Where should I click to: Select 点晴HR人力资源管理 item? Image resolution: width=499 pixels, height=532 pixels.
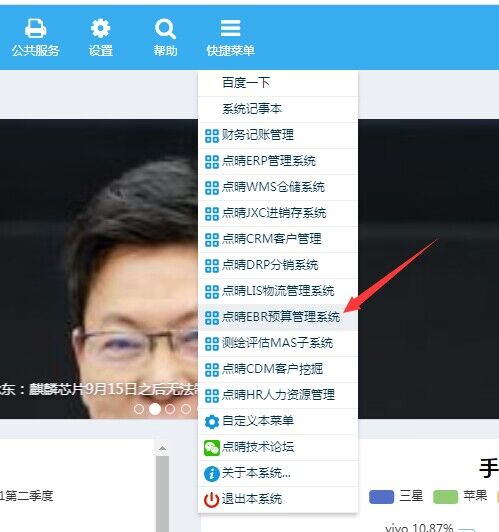tap(278, 395)
